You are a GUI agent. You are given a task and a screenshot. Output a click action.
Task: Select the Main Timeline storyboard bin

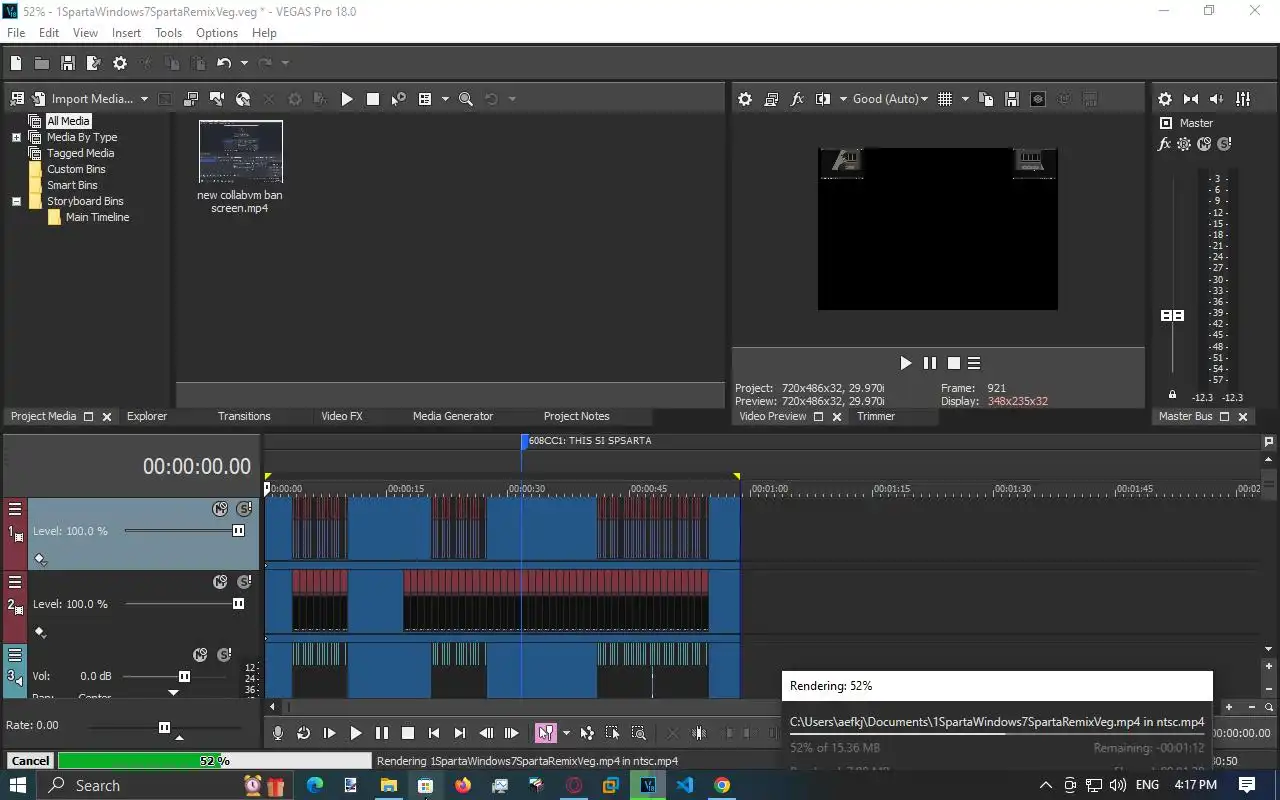coord(97,217)
